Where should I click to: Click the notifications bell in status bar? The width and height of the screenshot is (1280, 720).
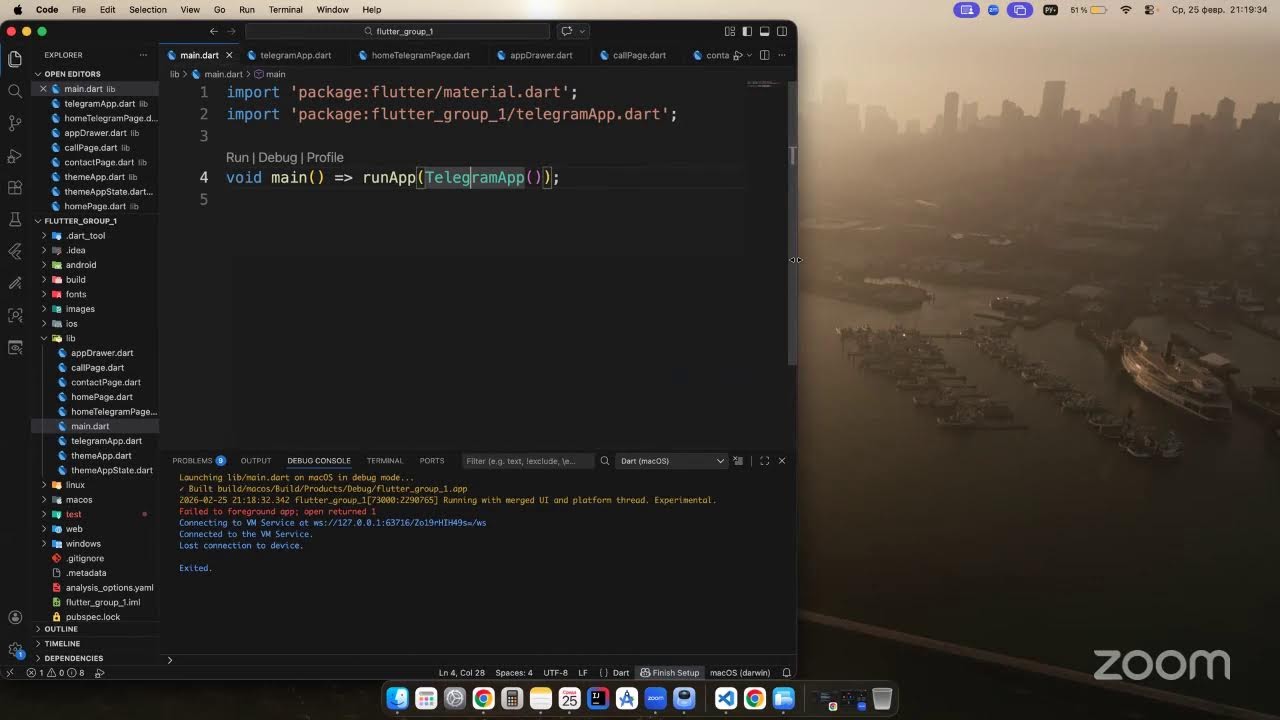pyautogui.click(x=787, y=673)
